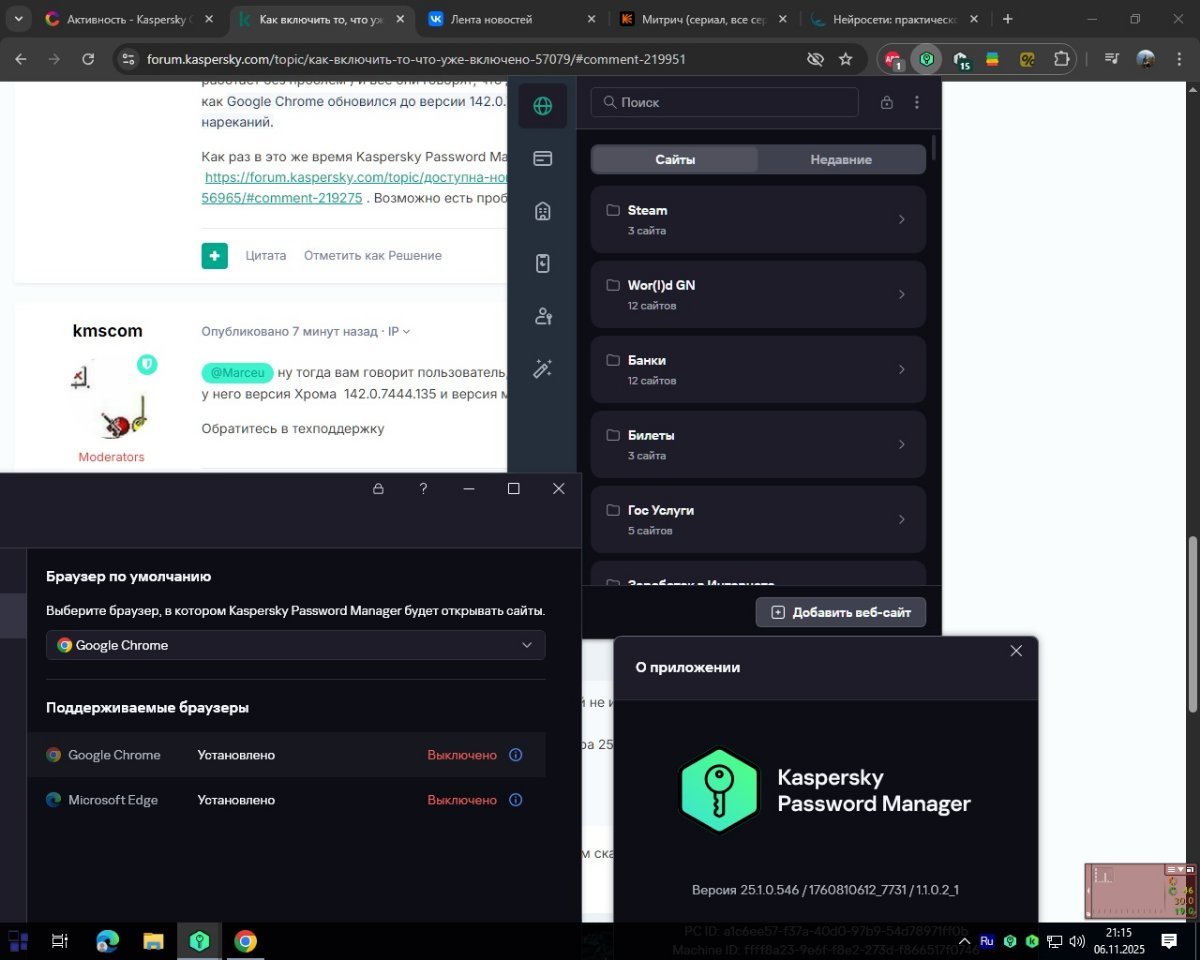Expand the Steam folder
This screenshot has width=1200, height=960.
758,219
